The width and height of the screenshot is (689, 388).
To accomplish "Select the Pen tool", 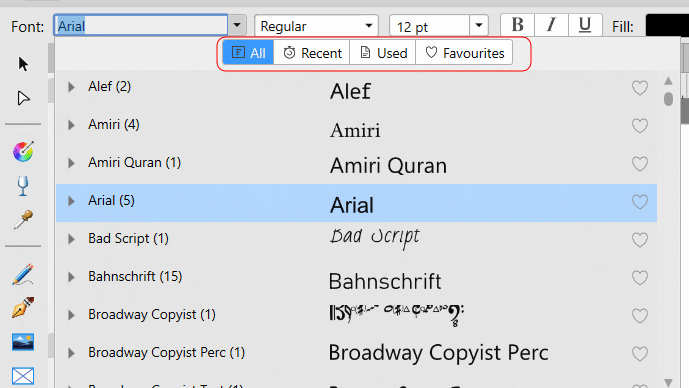I will point(23,307).
